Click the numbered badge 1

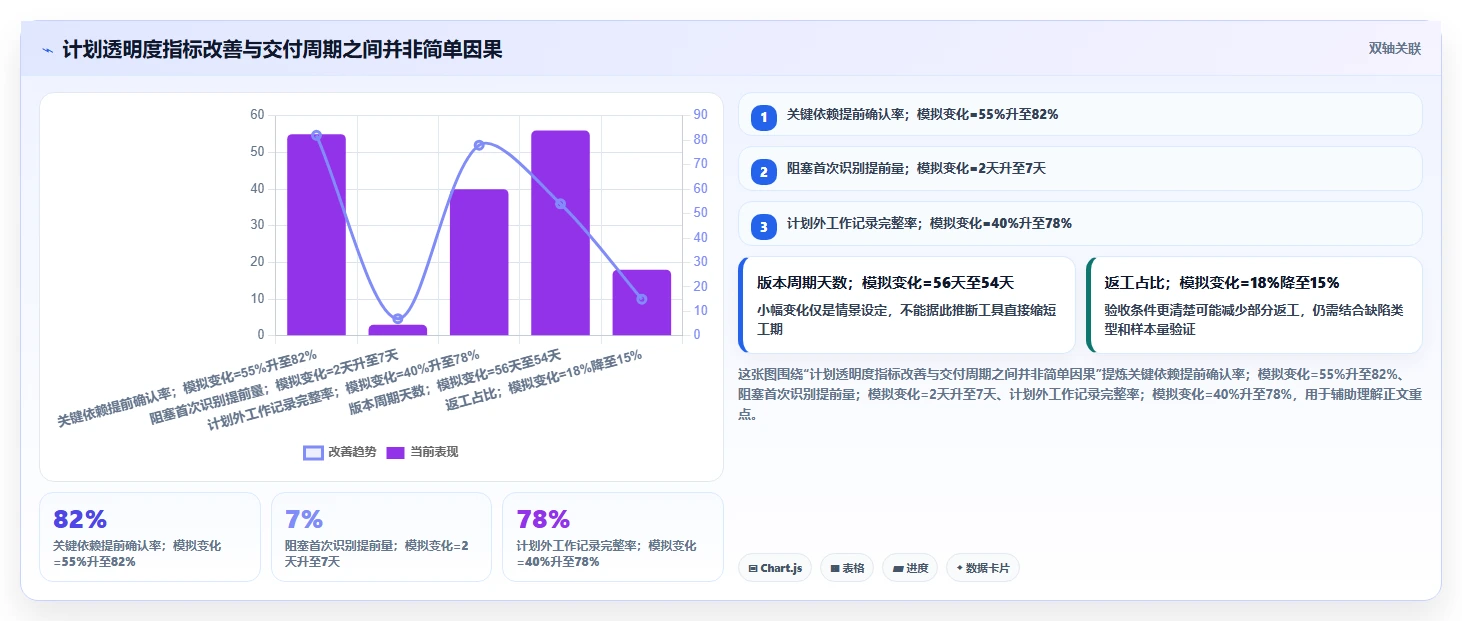[764, 118]
